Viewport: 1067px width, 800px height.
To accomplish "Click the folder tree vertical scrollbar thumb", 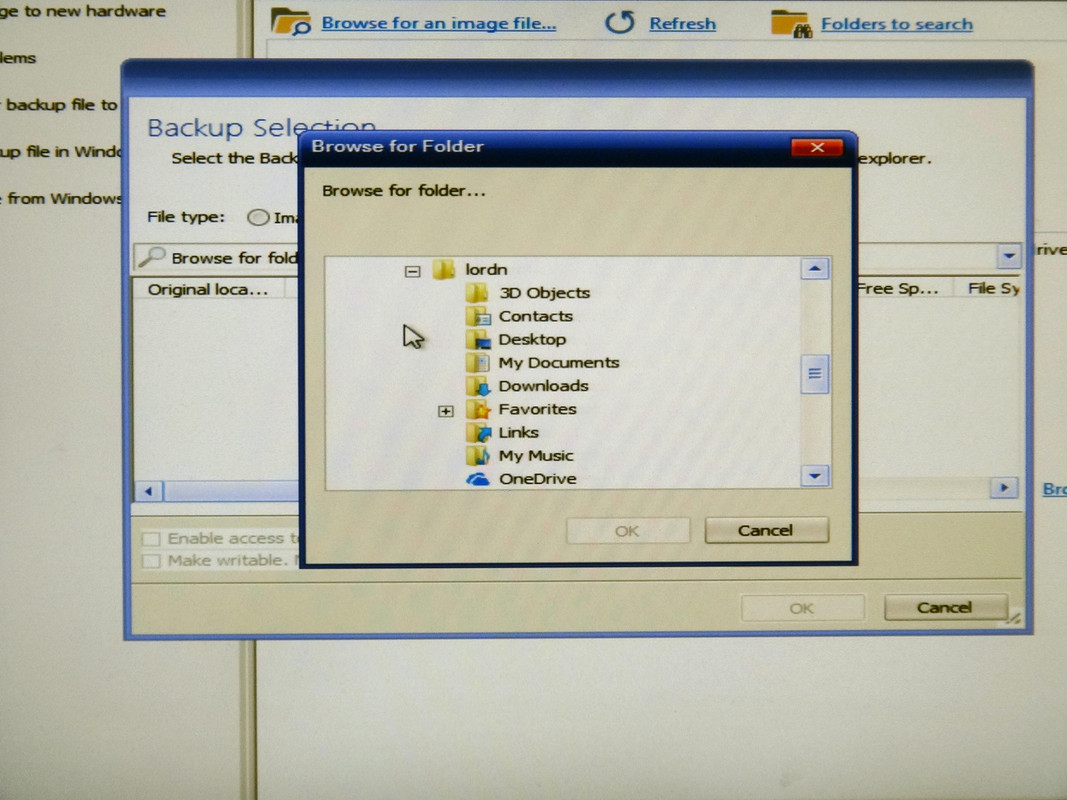I will pyautogui.click(x=815, y=373).
